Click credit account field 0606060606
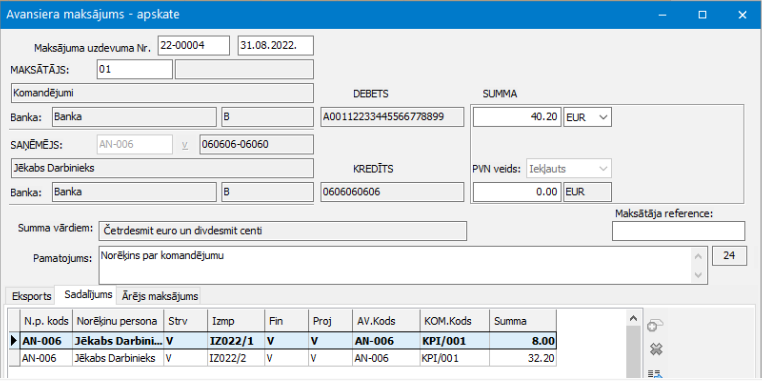Screen dimensions: 762x382 [393, 192]
